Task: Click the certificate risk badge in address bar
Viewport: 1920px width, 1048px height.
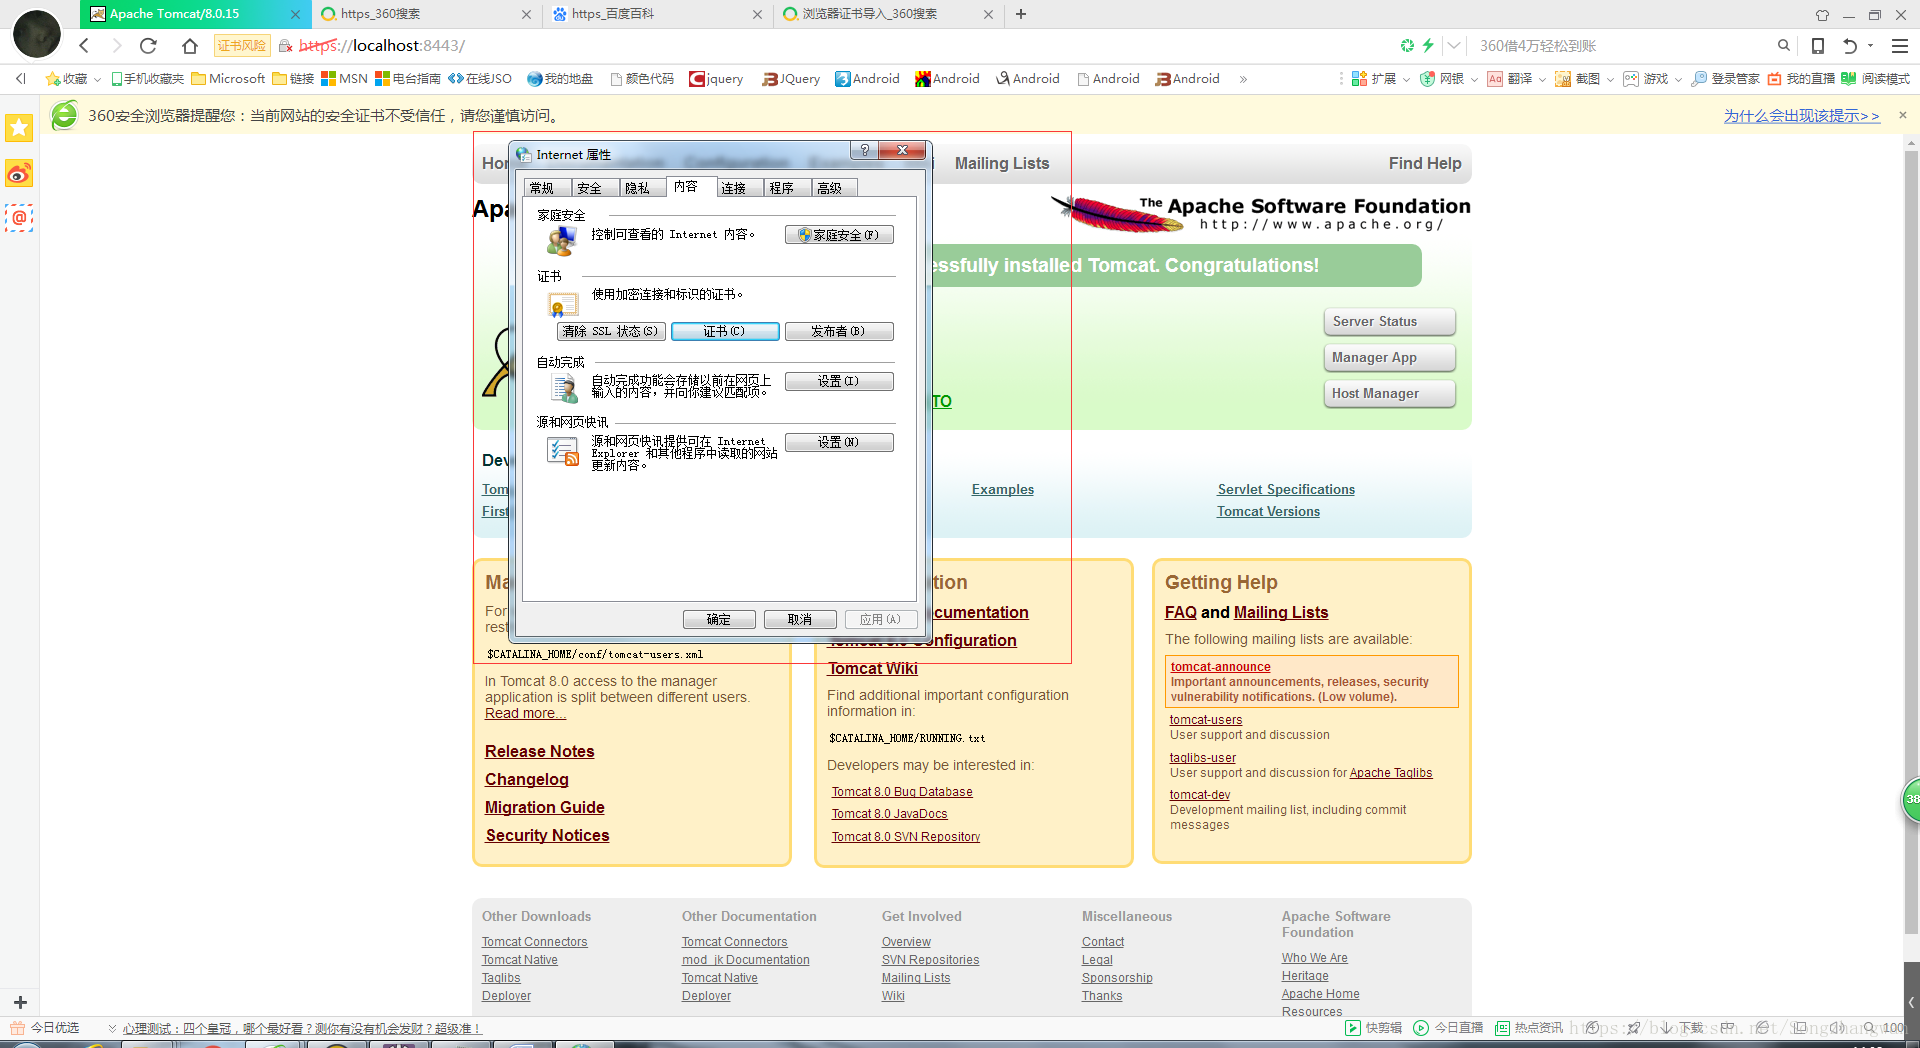Action: 242,45
